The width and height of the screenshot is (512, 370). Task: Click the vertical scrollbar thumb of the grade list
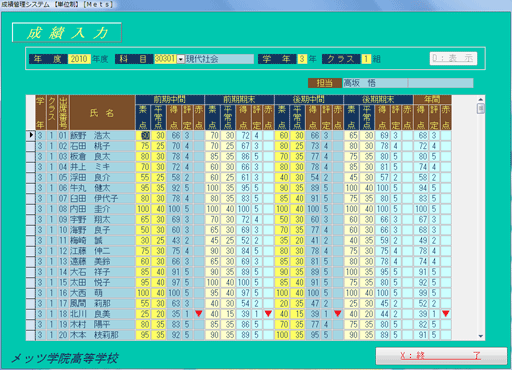[x=480, y=109]
